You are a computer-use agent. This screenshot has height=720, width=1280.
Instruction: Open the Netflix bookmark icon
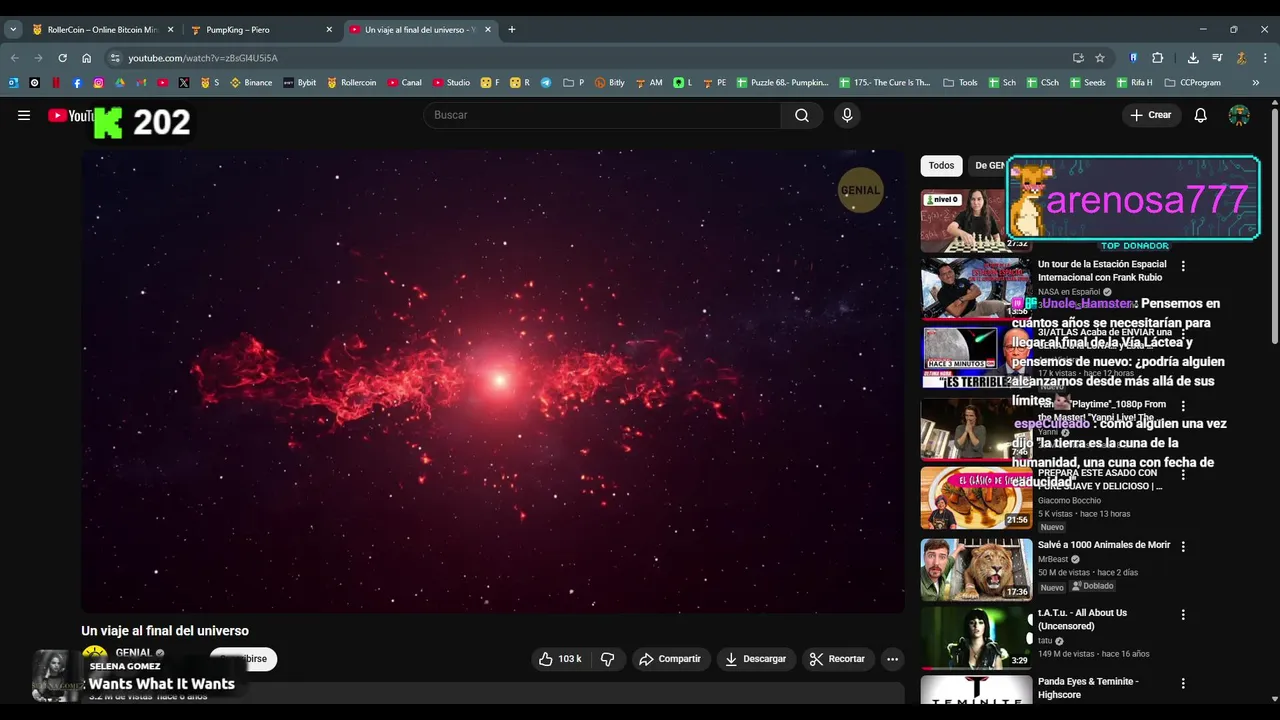click(x=56, y=83)
